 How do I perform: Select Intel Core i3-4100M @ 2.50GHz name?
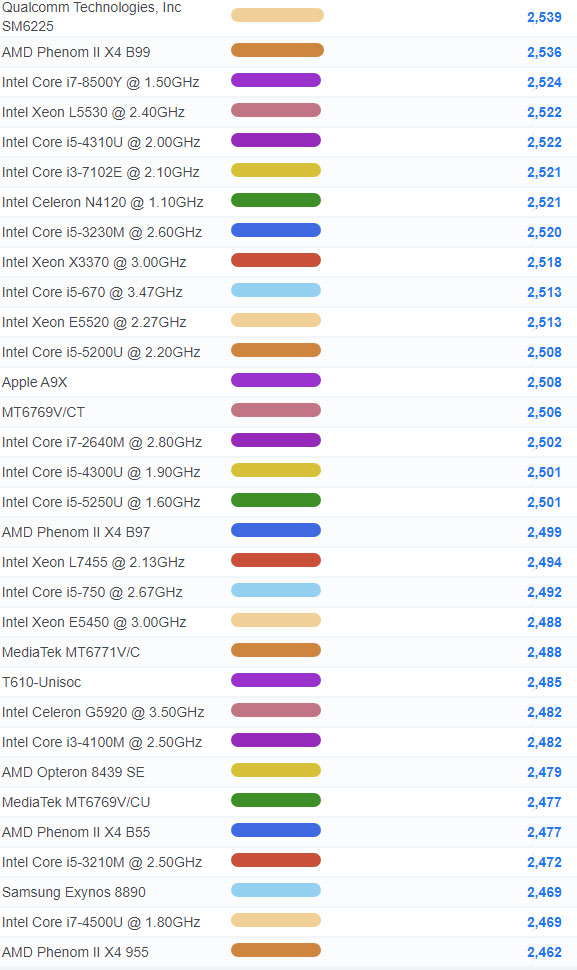coord(102,742)
